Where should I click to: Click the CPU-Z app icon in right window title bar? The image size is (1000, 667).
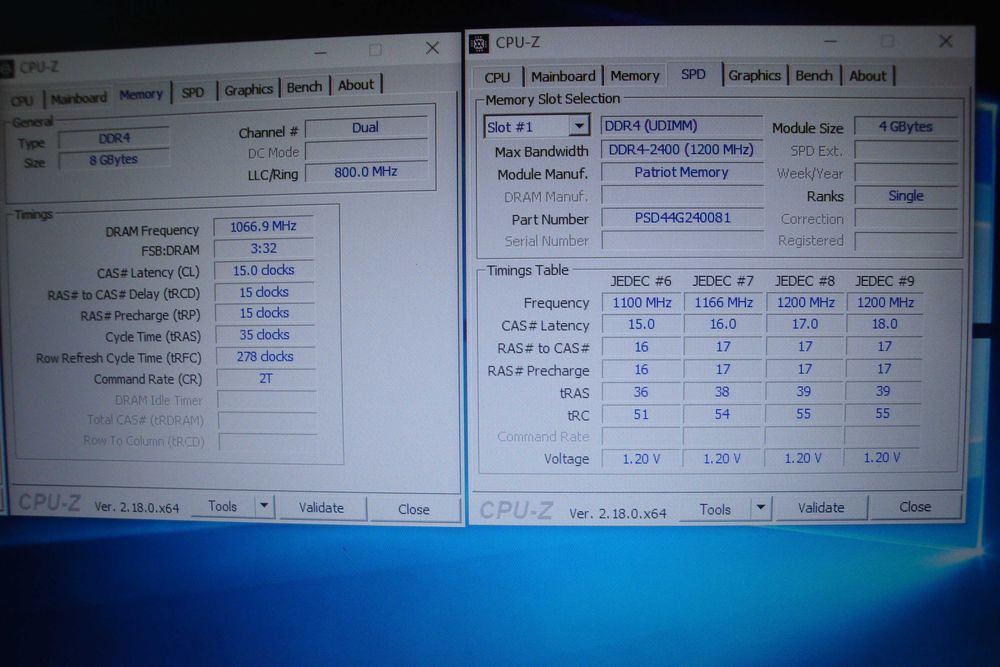point(479,43)
